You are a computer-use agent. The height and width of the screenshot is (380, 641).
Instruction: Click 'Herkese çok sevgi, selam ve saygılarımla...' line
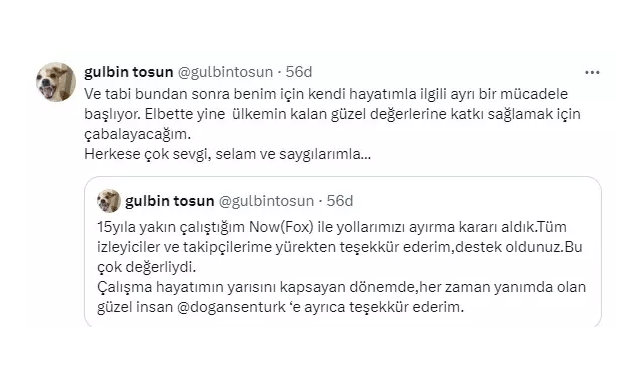point(227,154)
